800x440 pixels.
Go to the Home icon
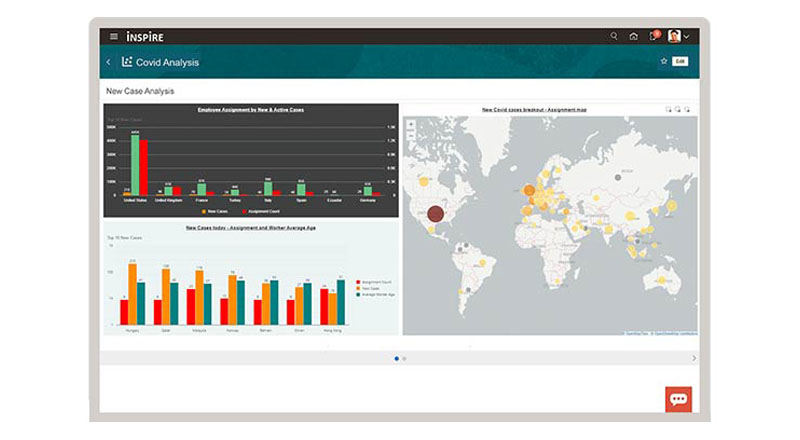(633, 36)
